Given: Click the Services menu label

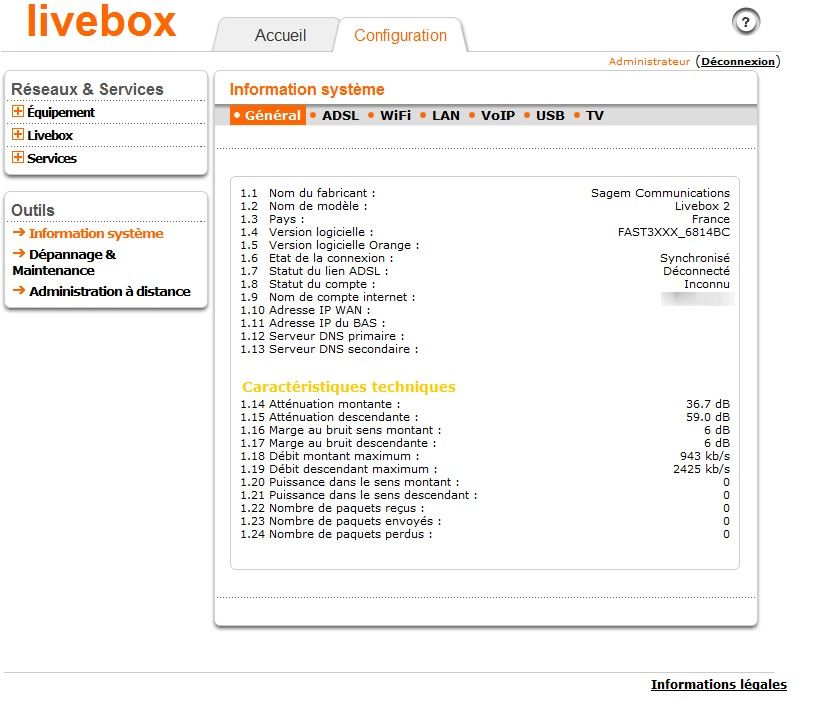Looking at the screenshot, I should coord(52,158).
